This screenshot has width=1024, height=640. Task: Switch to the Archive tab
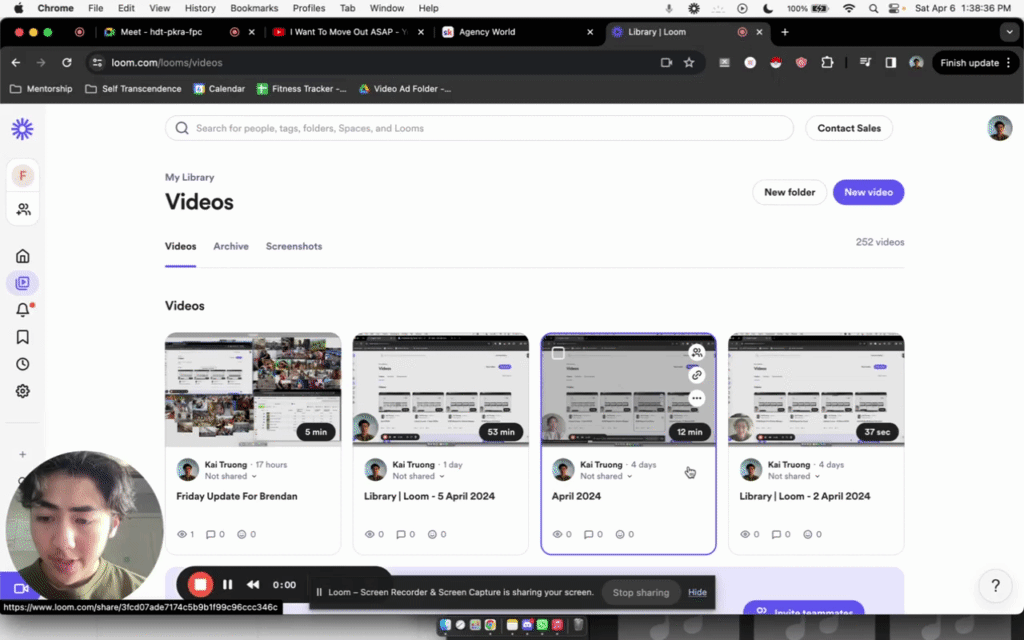[x=231, y=246]
